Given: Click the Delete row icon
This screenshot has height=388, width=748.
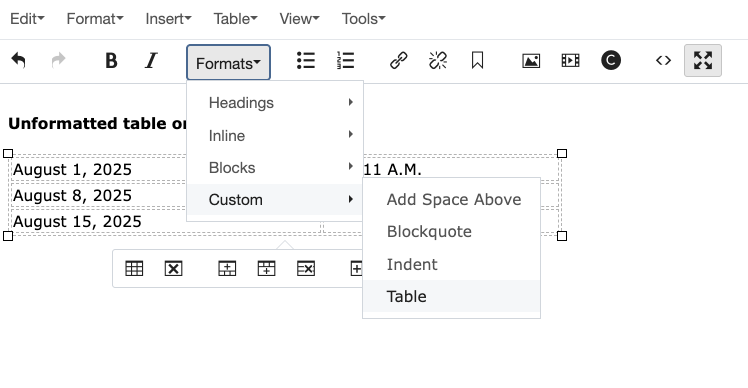Looking at the screenshot, I should click(x=306, y=269).
